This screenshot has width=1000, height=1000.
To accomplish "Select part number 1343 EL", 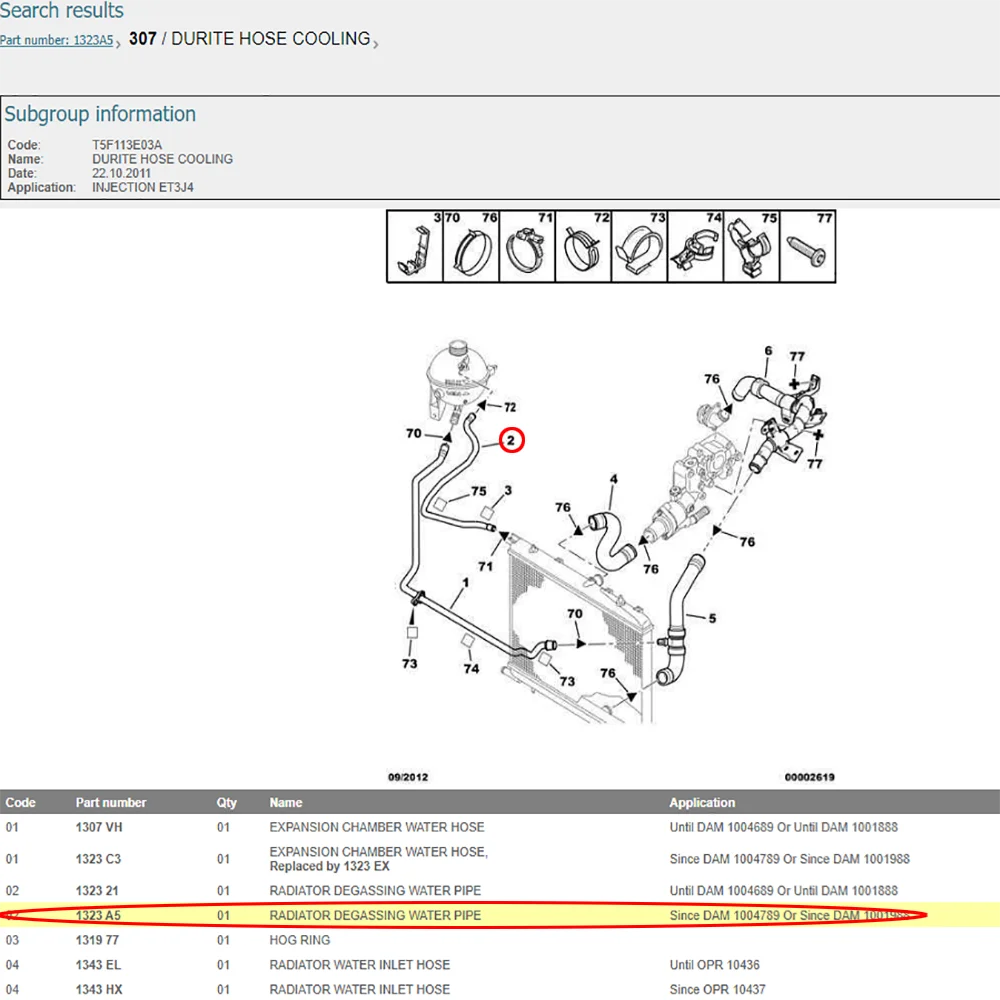I will tap(98, 965).
